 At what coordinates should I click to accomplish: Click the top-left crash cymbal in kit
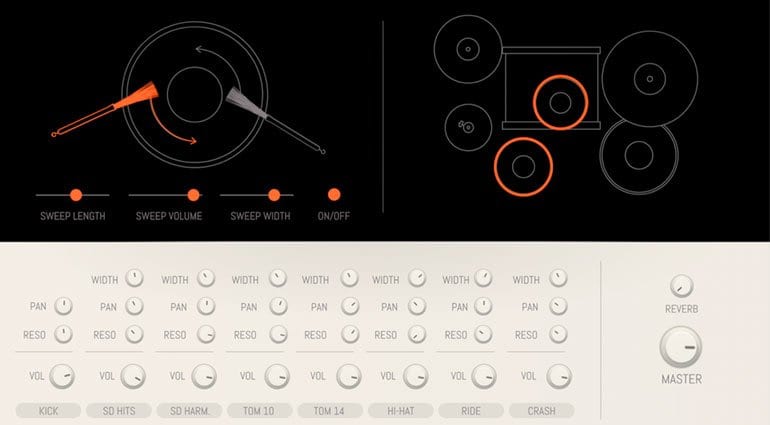[468, 49]
